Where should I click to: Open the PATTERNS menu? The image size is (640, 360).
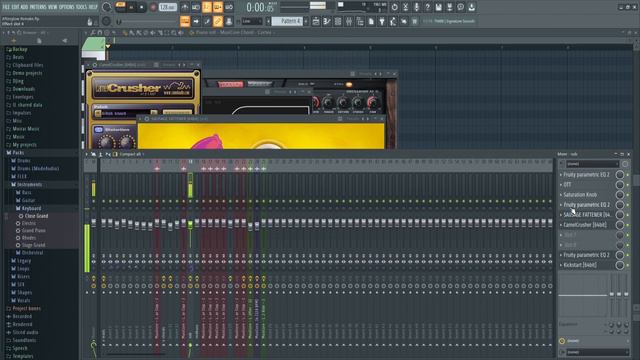tap(38, 7)
